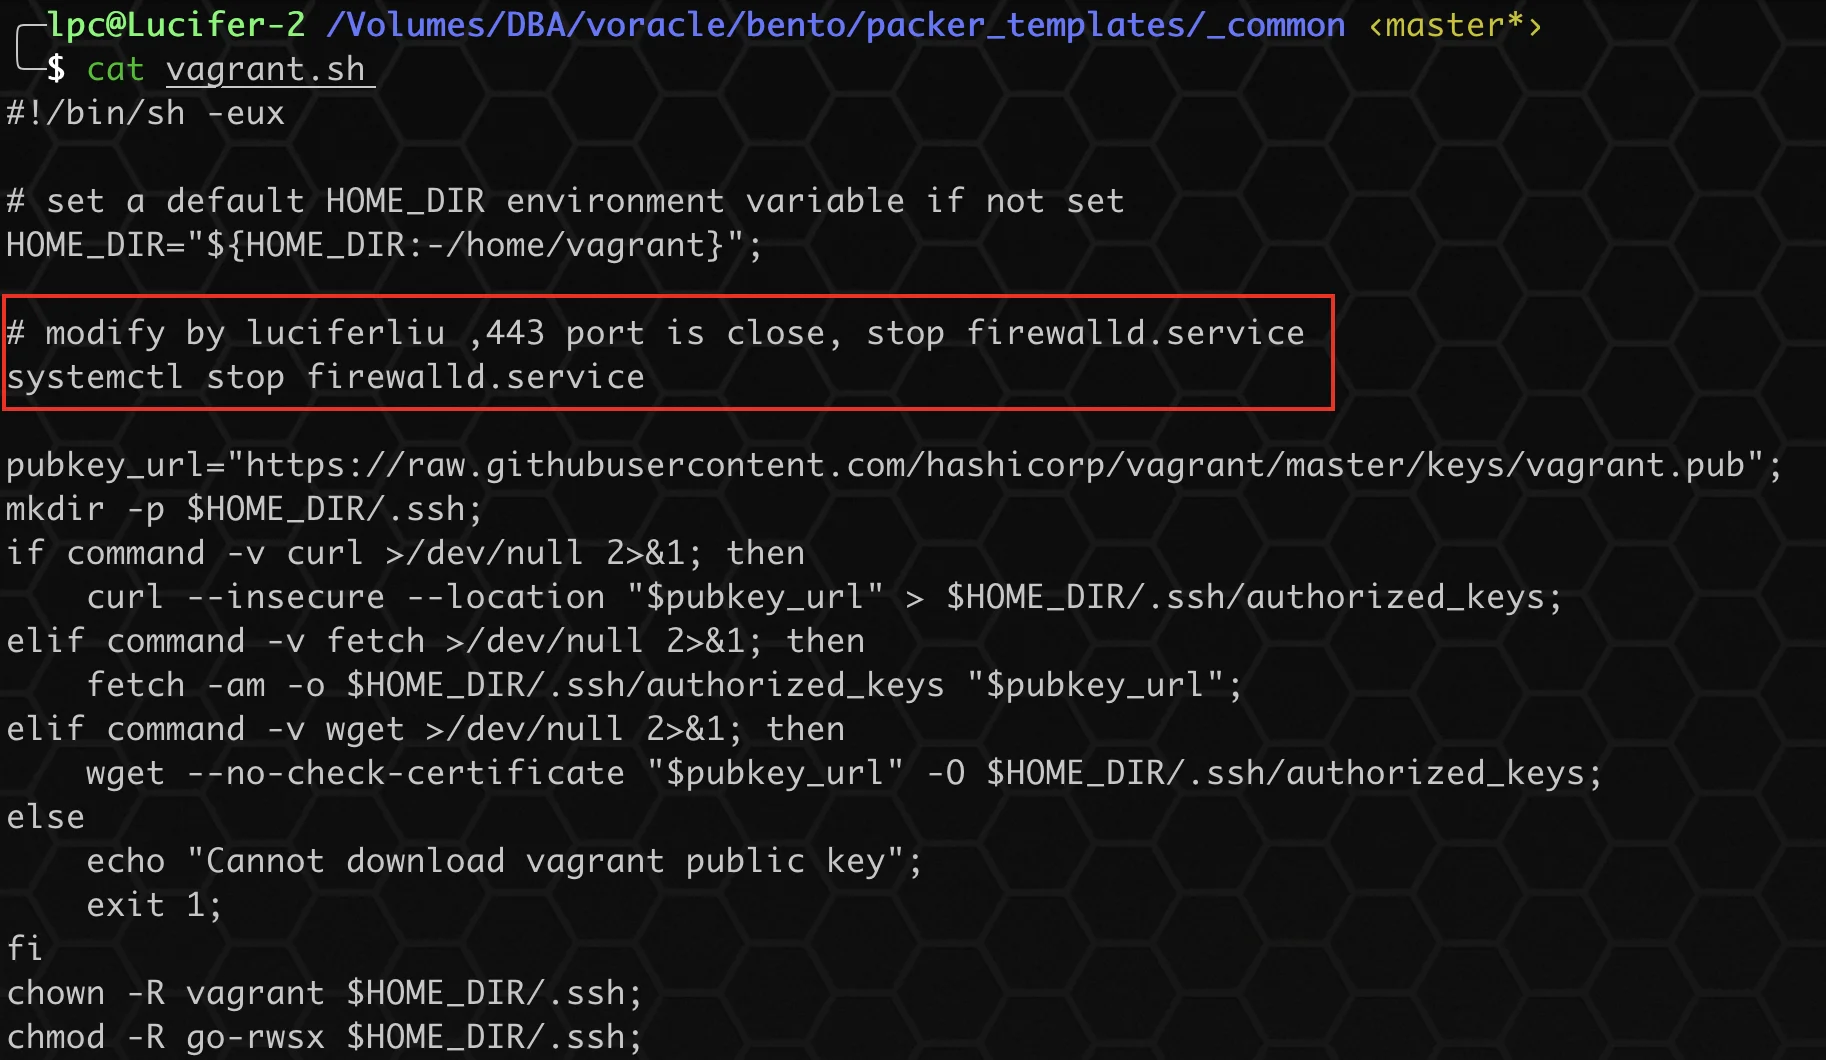The width and height of the screenshot is (1826, 1060).
Task: Click the standalone else keyword
Action: (46, 817)
